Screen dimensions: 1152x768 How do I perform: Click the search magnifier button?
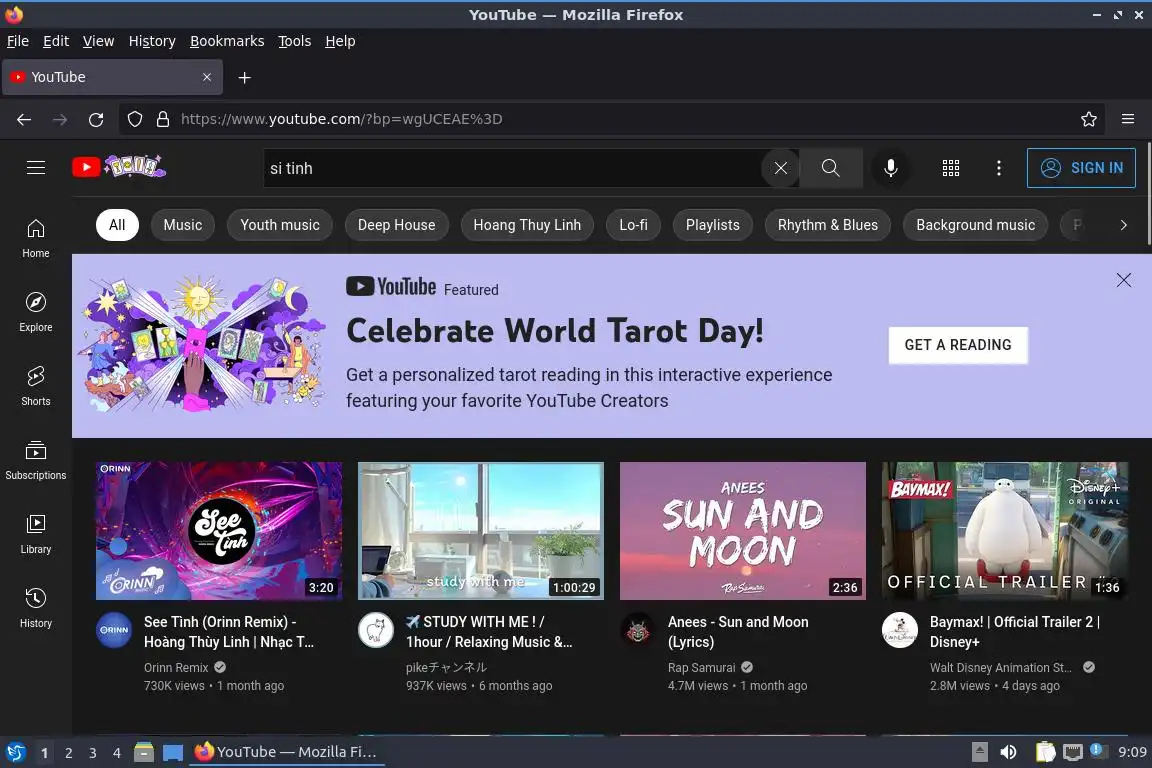tap(830, 168)
